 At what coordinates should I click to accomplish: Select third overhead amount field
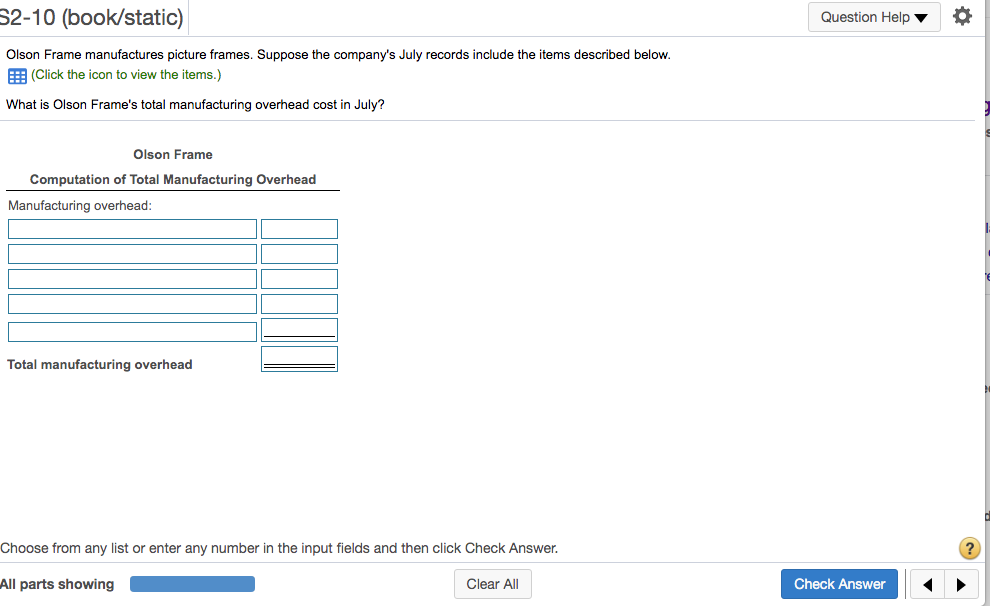299,279
